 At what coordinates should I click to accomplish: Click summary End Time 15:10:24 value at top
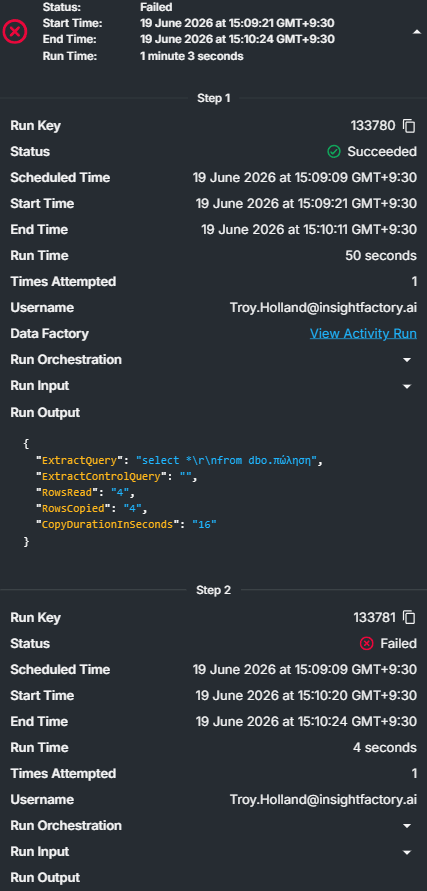tap(237, 40)
